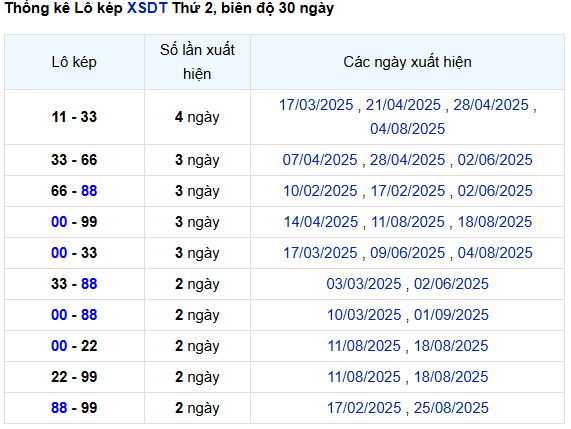Image resolution: width=571 pixels, height=429 pixels.
Task: Open date 07/04/2025 in row 33 - 66
Action: tap(320, 160)
